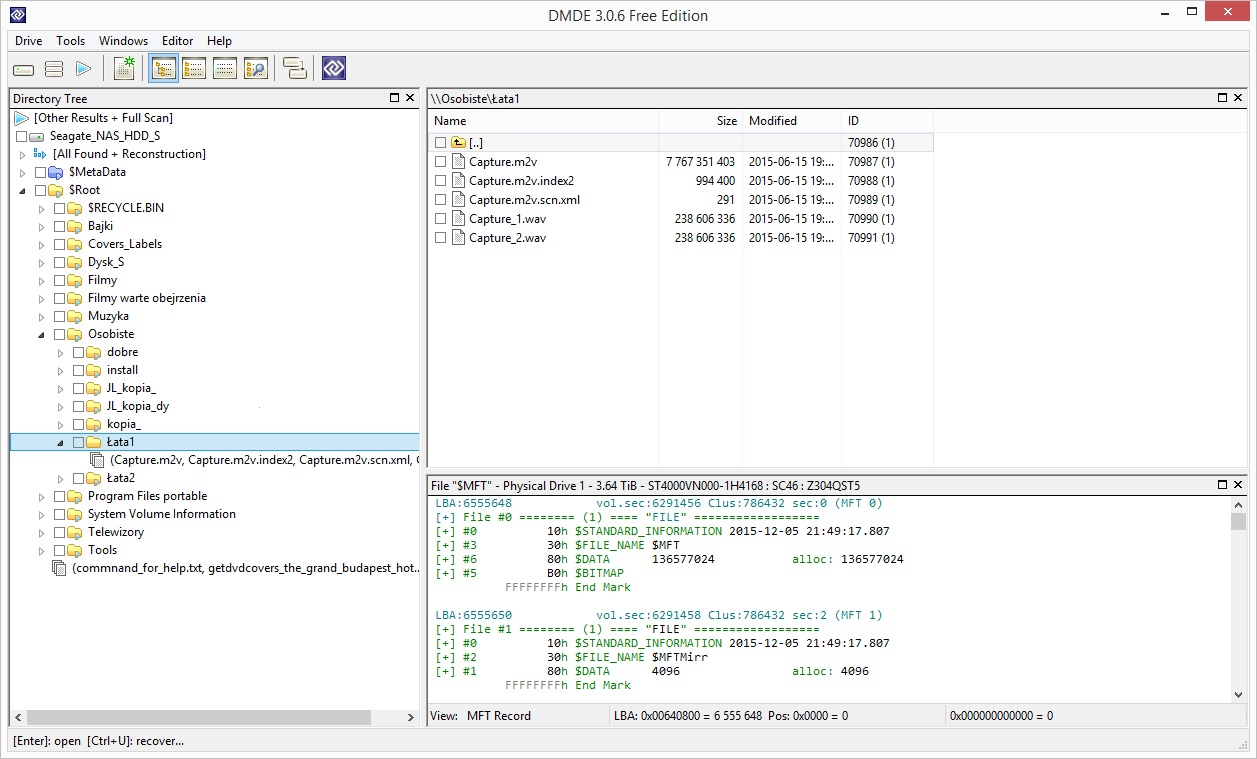Collapse the $Root tree node
This screenshot has width=1257, height=759.
pos(23,190)
